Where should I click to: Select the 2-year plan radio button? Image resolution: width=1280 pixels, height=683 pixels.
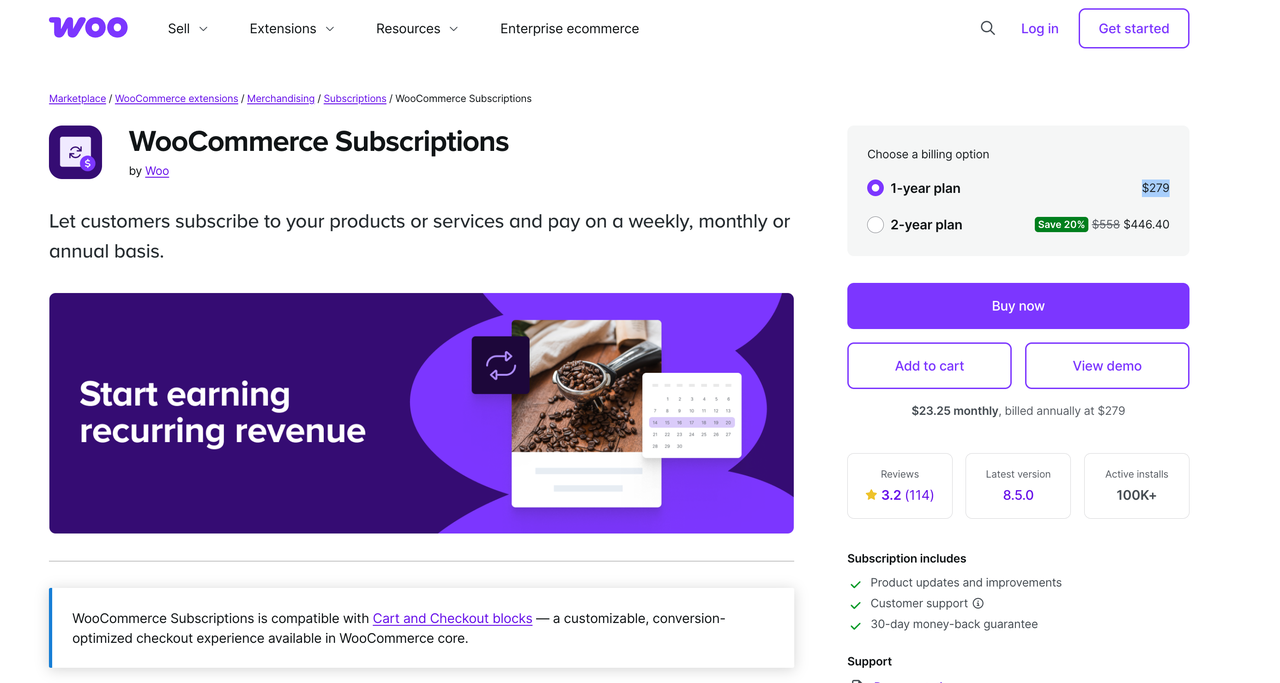[x=875, y=224]
